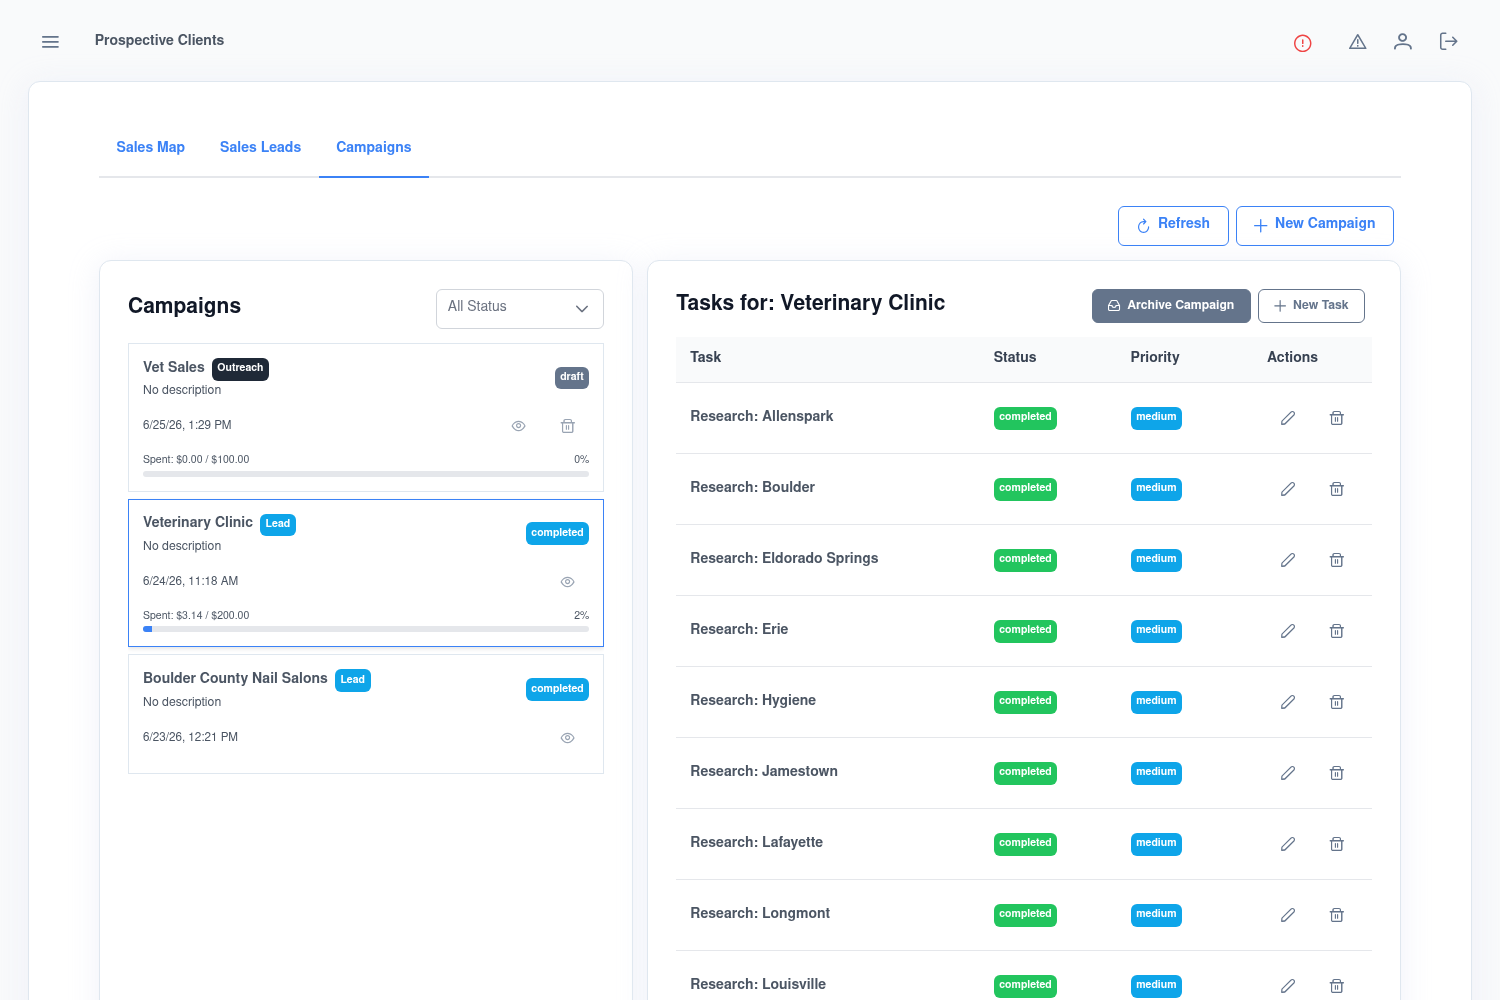Image resolution: width=1500 pixels, height=1000 pixels.
Task: Edit the Research: Boulder task
Action: pyautogui.click(x=1288, y=489)
